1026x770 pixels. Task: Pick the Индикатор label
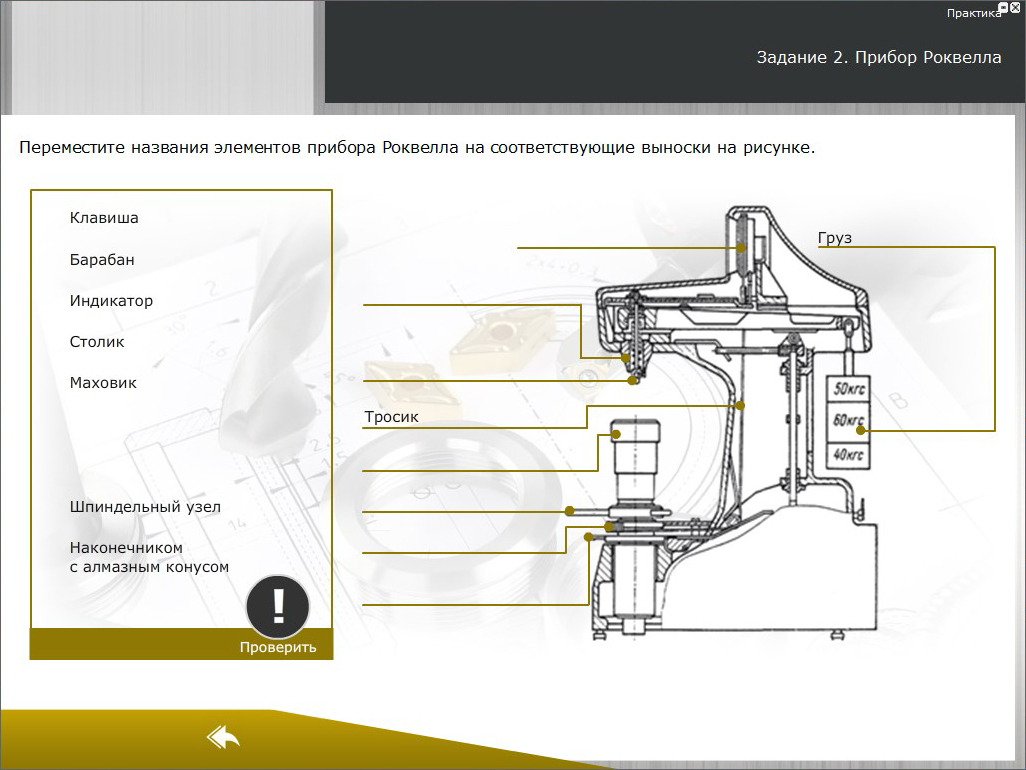(111, 301)
